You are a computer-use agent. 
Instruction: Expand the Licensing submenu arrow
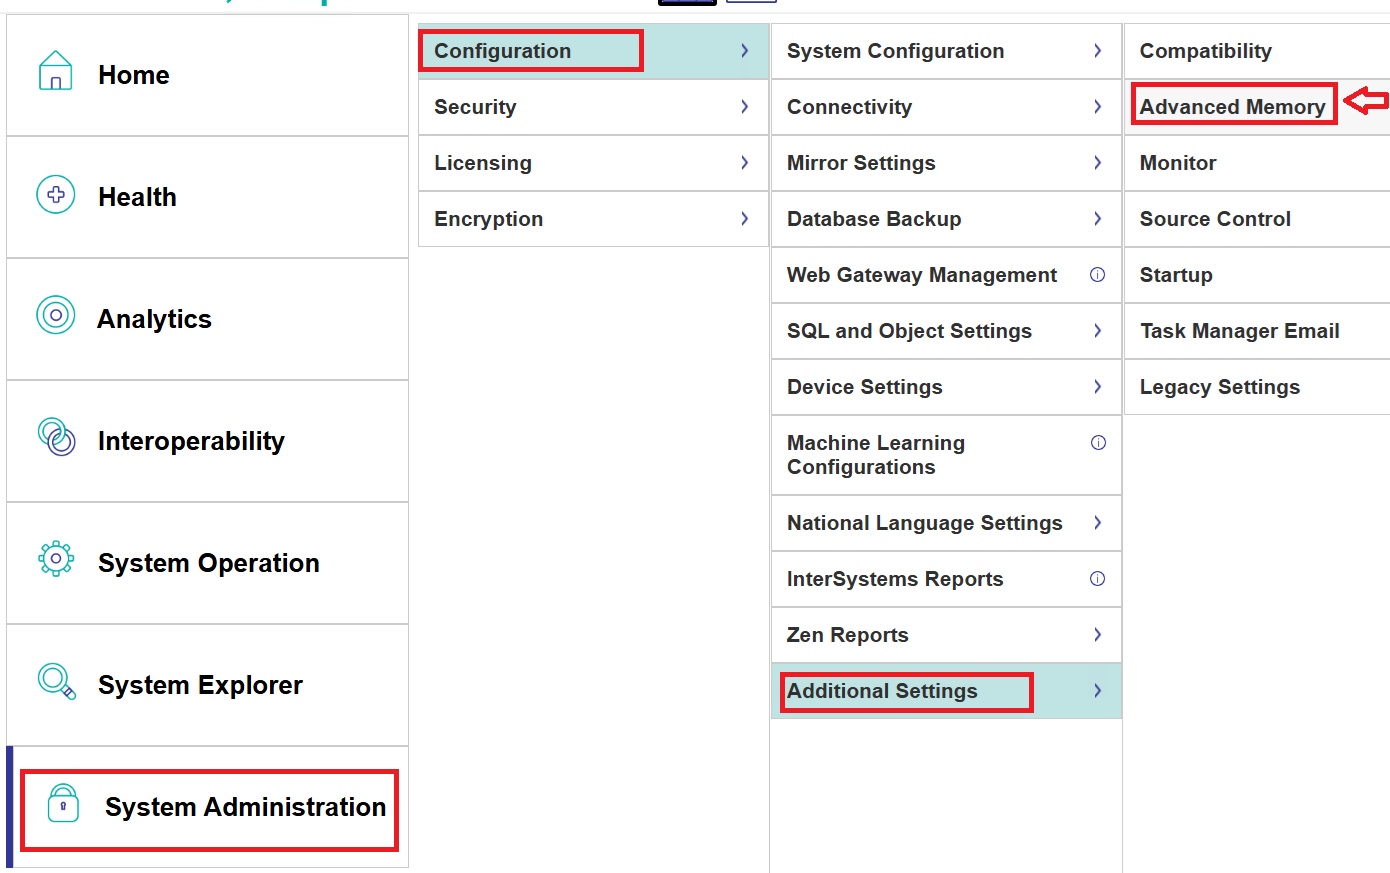pyautogui.click(x=744, y=163)
